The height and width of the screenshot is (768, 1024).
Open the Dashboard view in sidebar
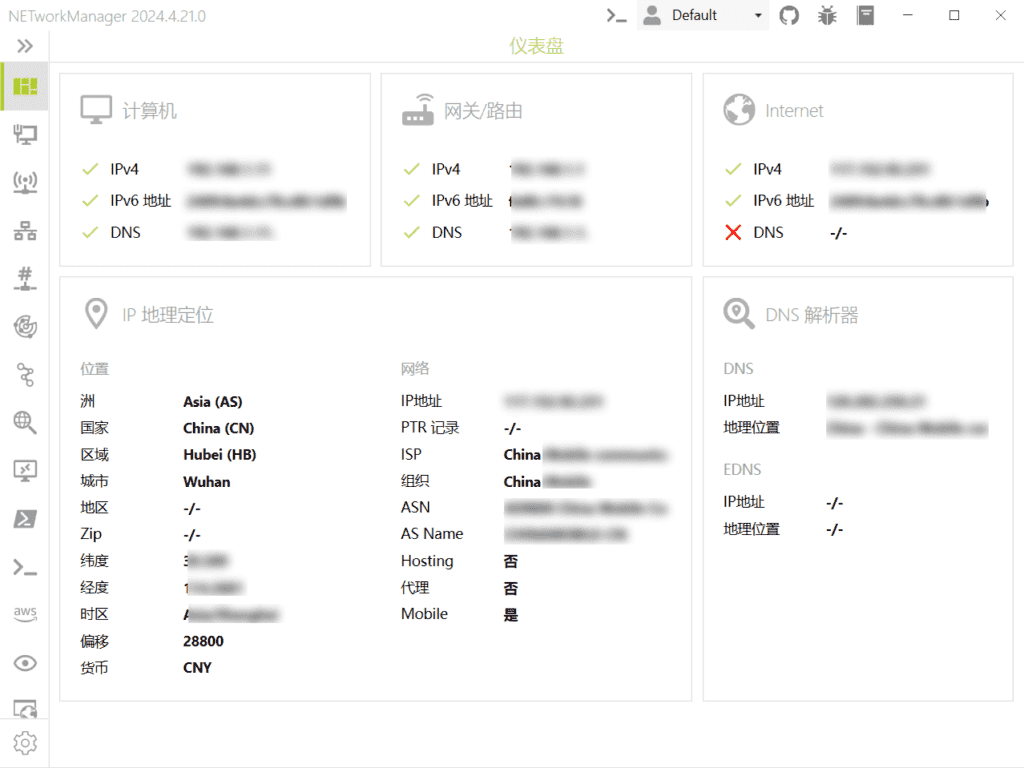click(x=25, y=87)
